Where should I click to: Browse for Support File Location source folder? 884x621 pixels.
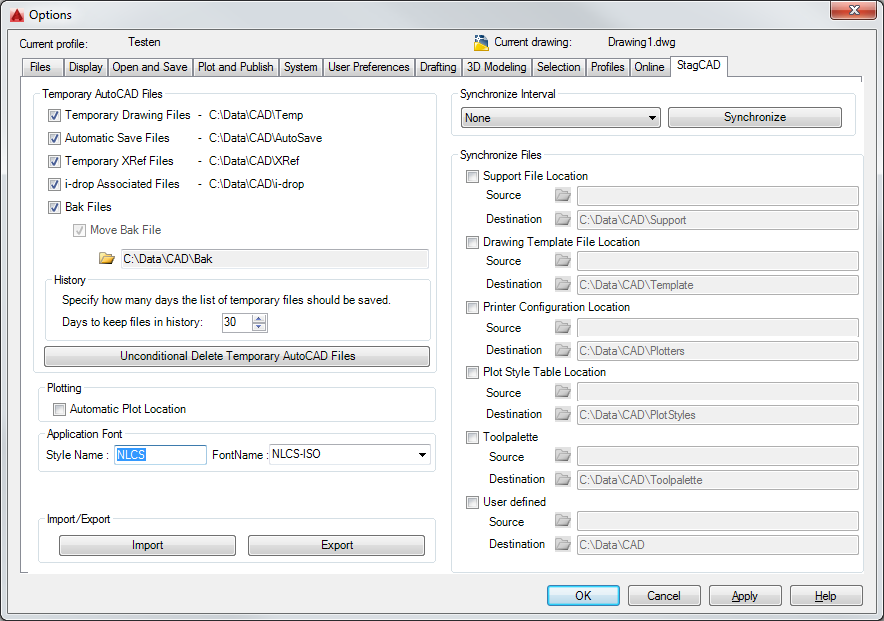click(563, 196)
